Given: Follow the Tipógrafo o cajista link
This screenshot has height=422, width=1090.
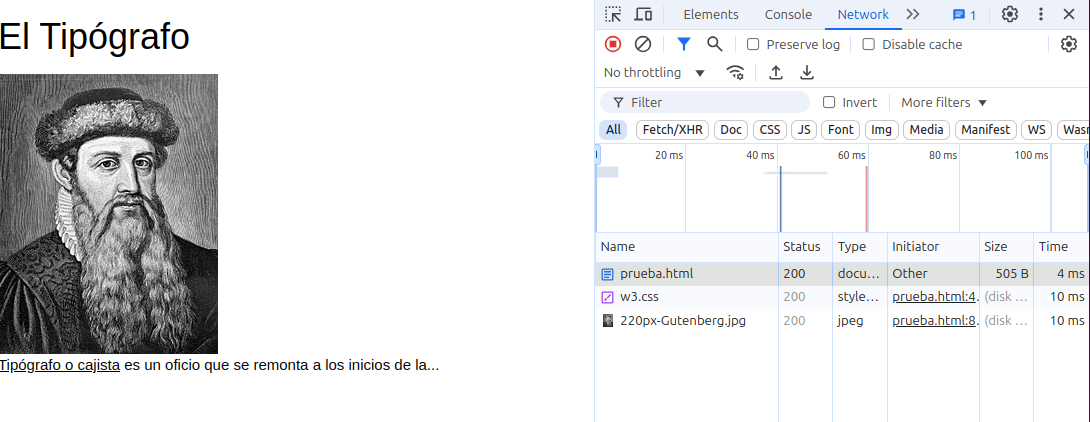Looking at the screenshot, I should [60, 366].
